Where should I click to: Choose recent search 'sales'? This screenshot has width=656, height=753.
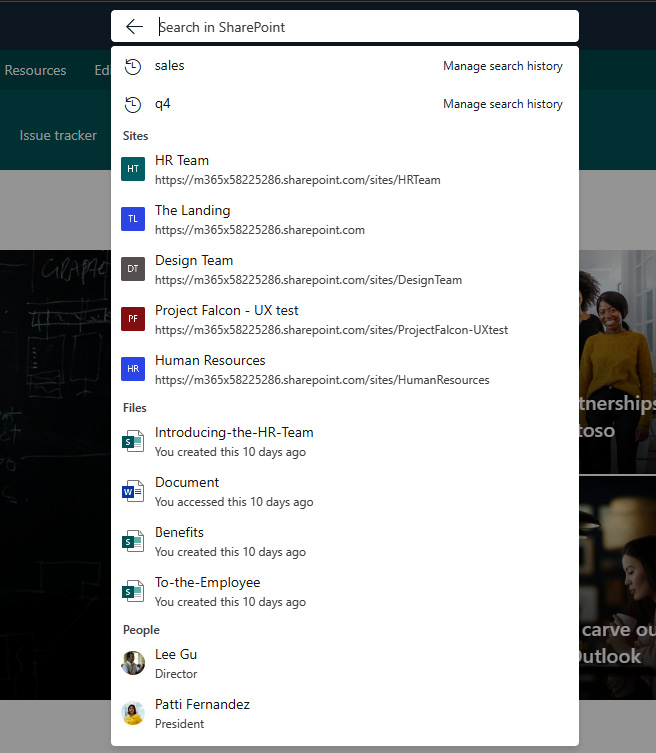[170, 65]
